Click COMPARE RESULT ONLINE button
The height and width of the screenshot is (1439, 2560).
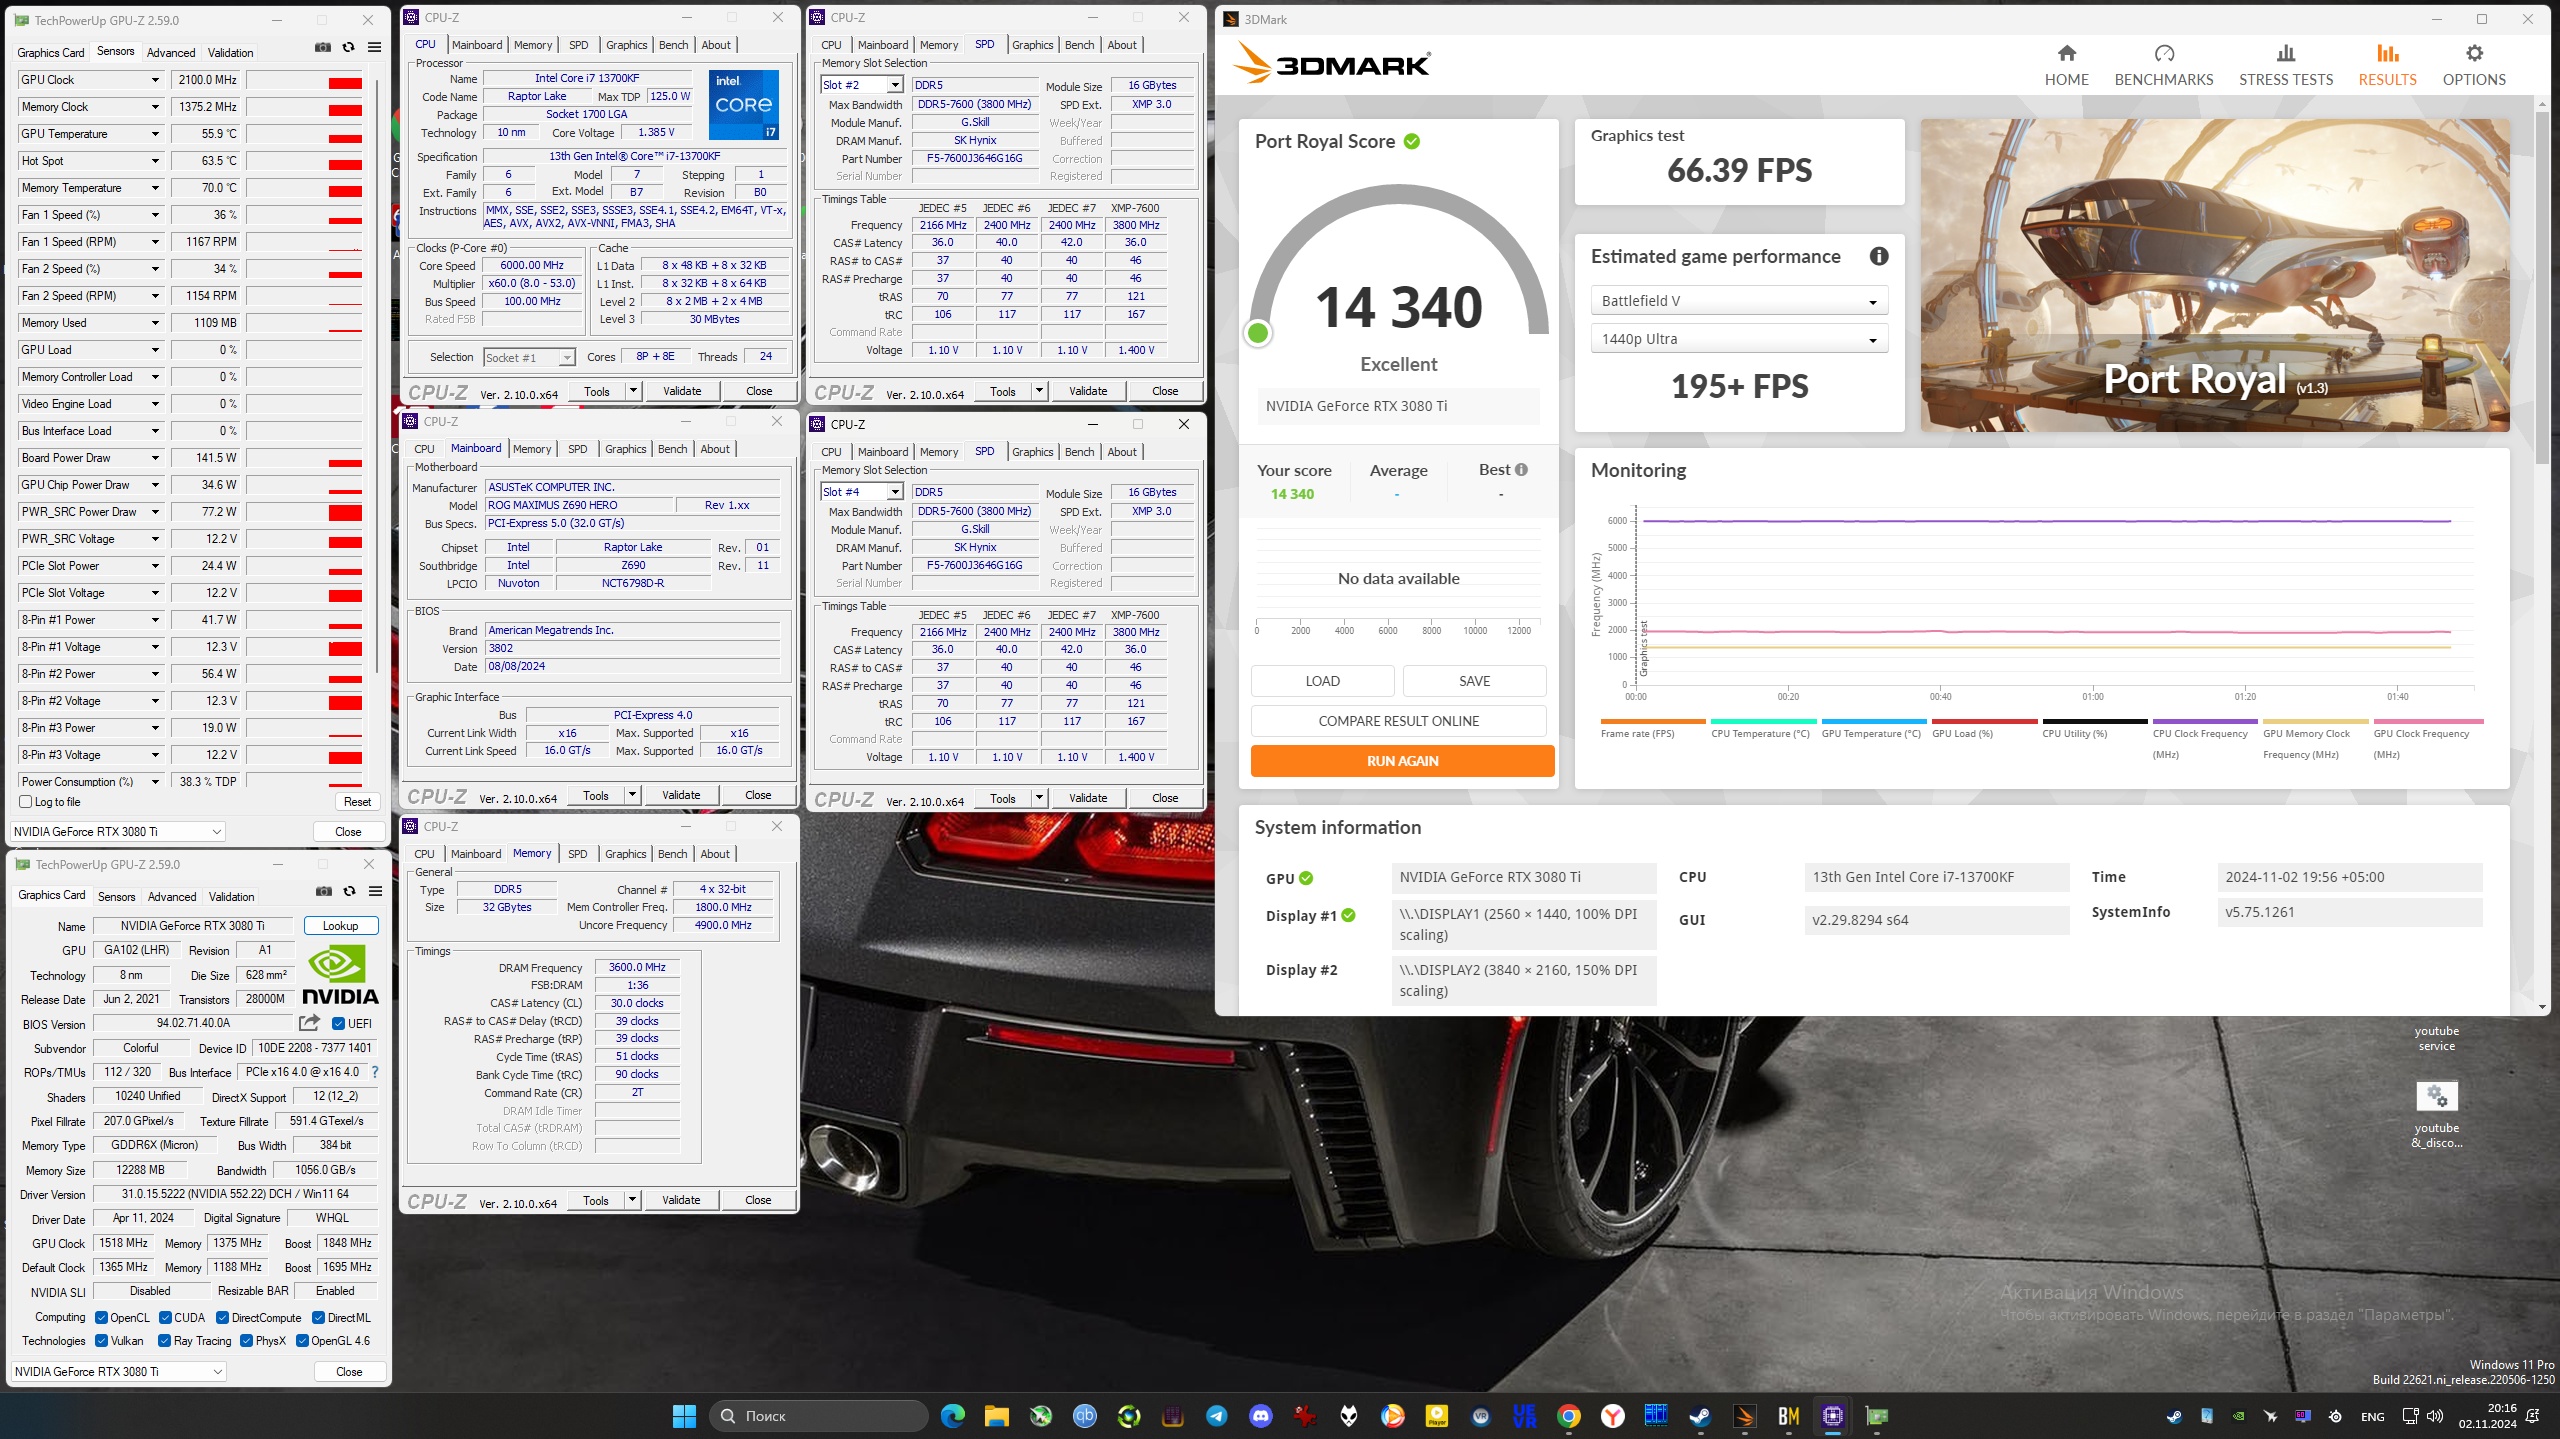pos(1398,721)
